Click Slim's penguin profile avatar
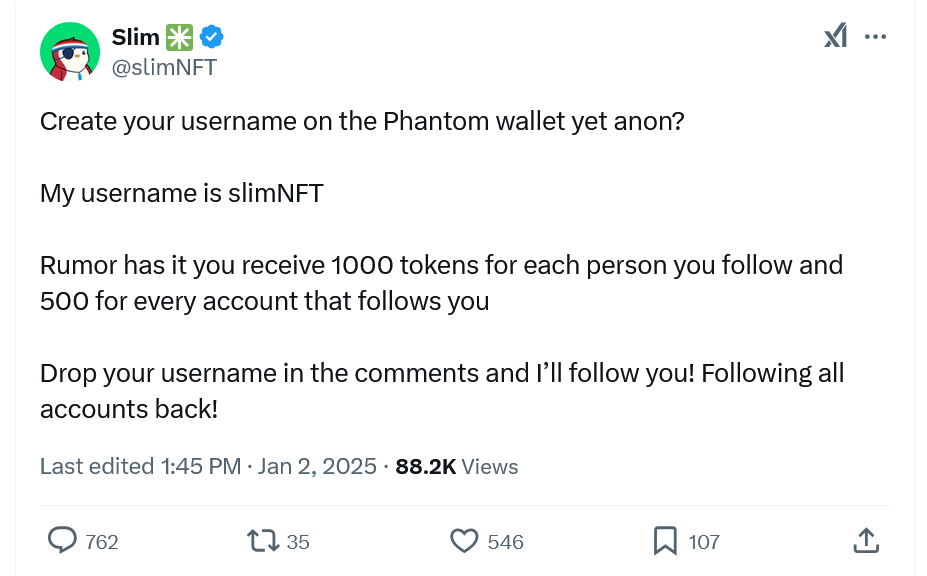 [x=69, y=51]
